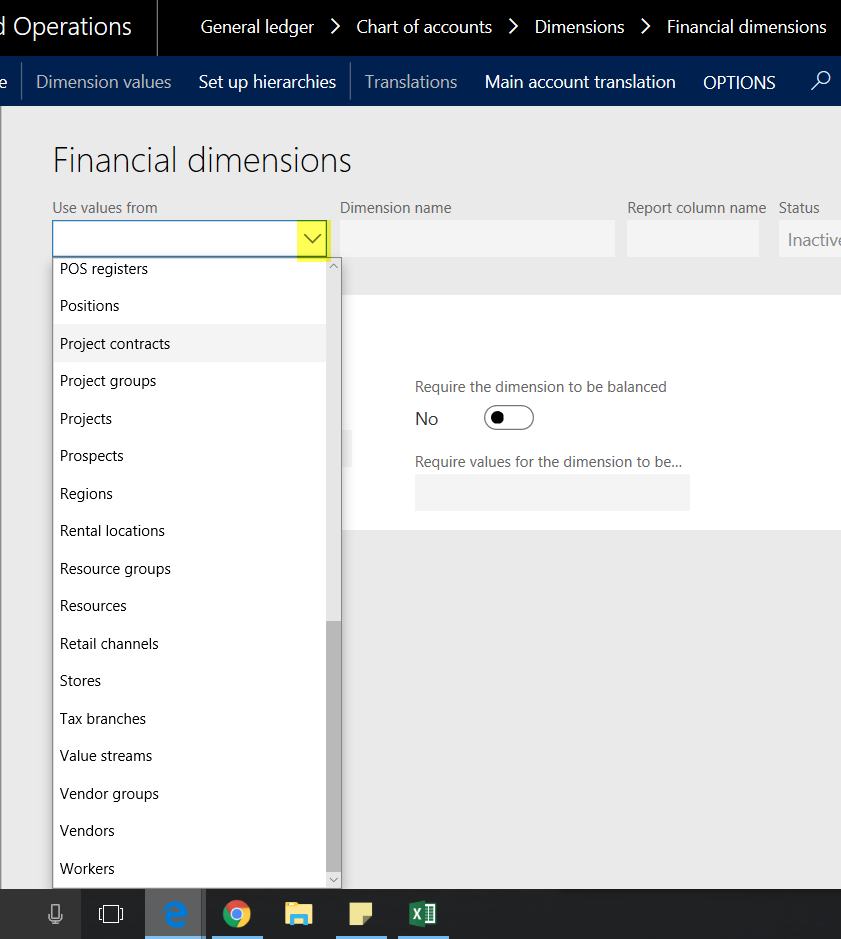841x939 pixels.
Task: Open the OPTIONS menu
Action: pos(739,82)
